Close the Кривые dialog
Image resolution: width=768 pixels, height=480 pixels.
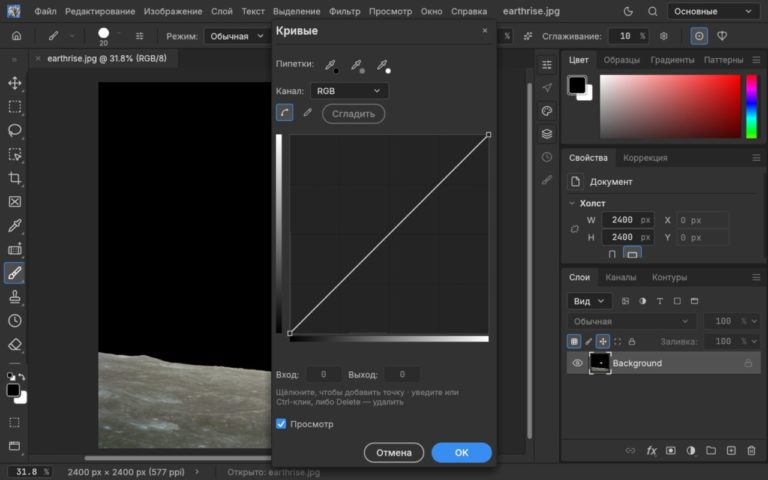485,30
